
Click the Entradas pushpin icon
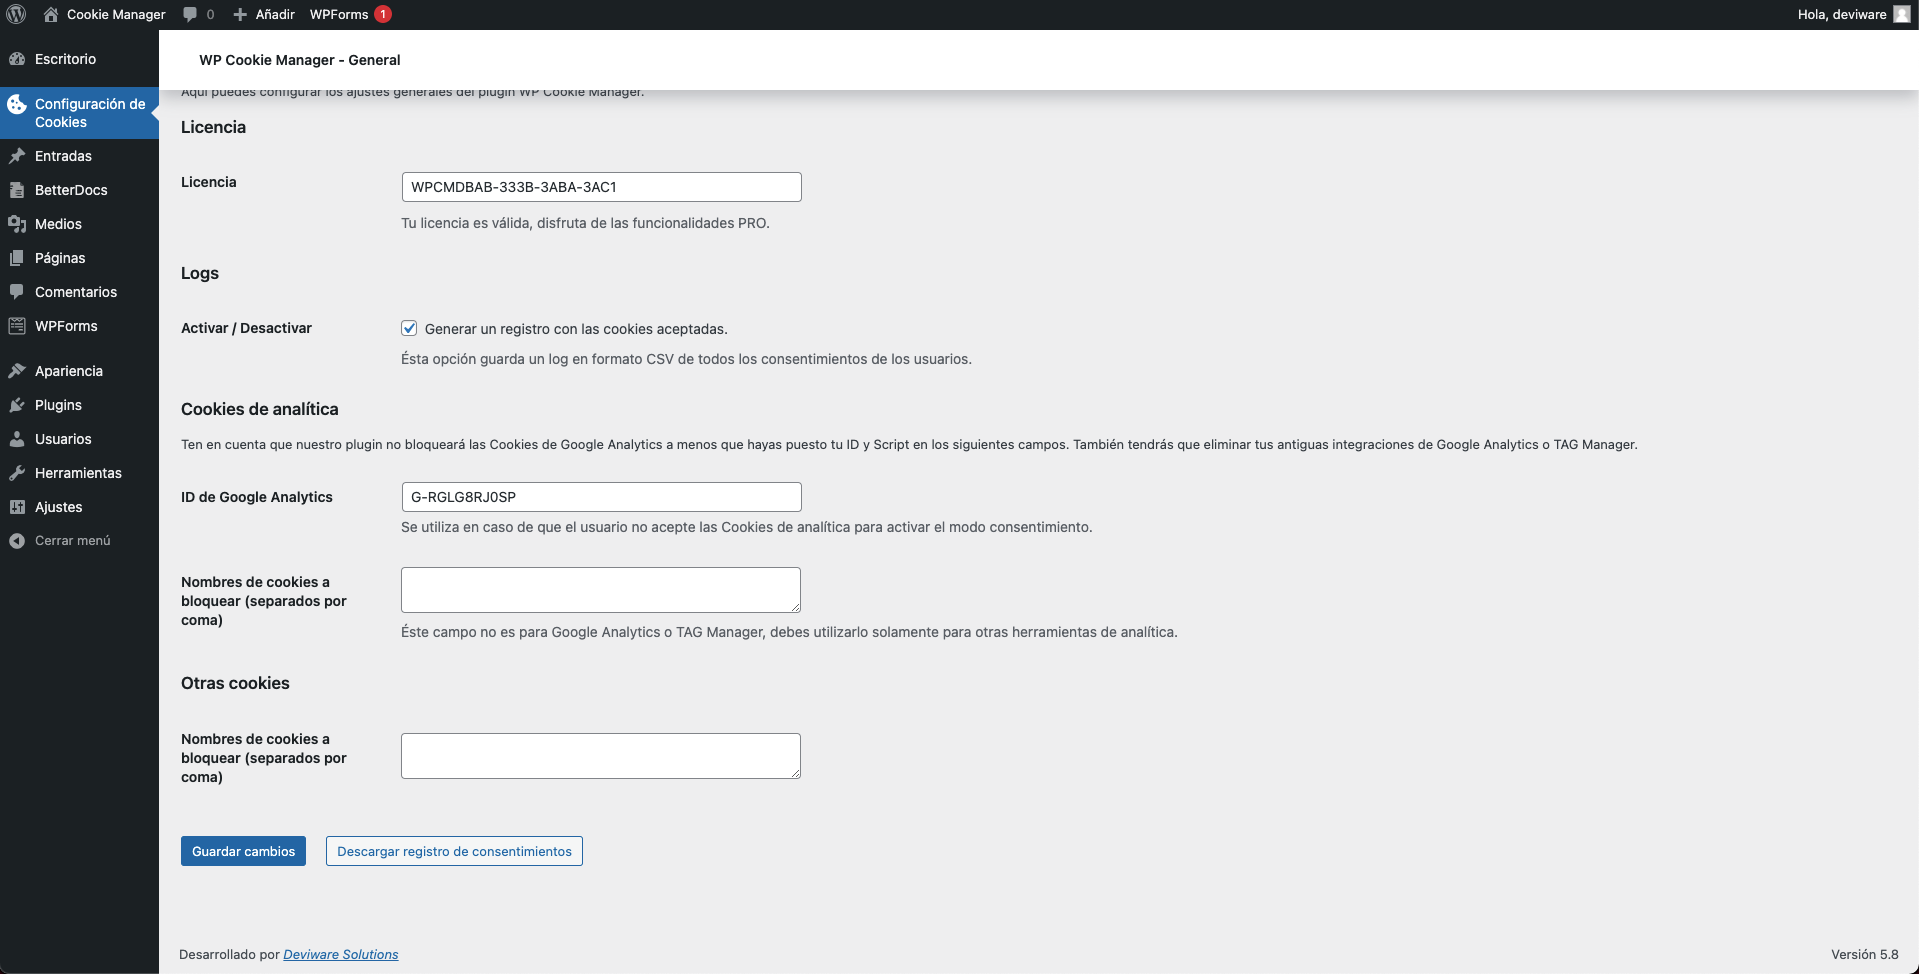pyautogui.click(x=17, y=156)
